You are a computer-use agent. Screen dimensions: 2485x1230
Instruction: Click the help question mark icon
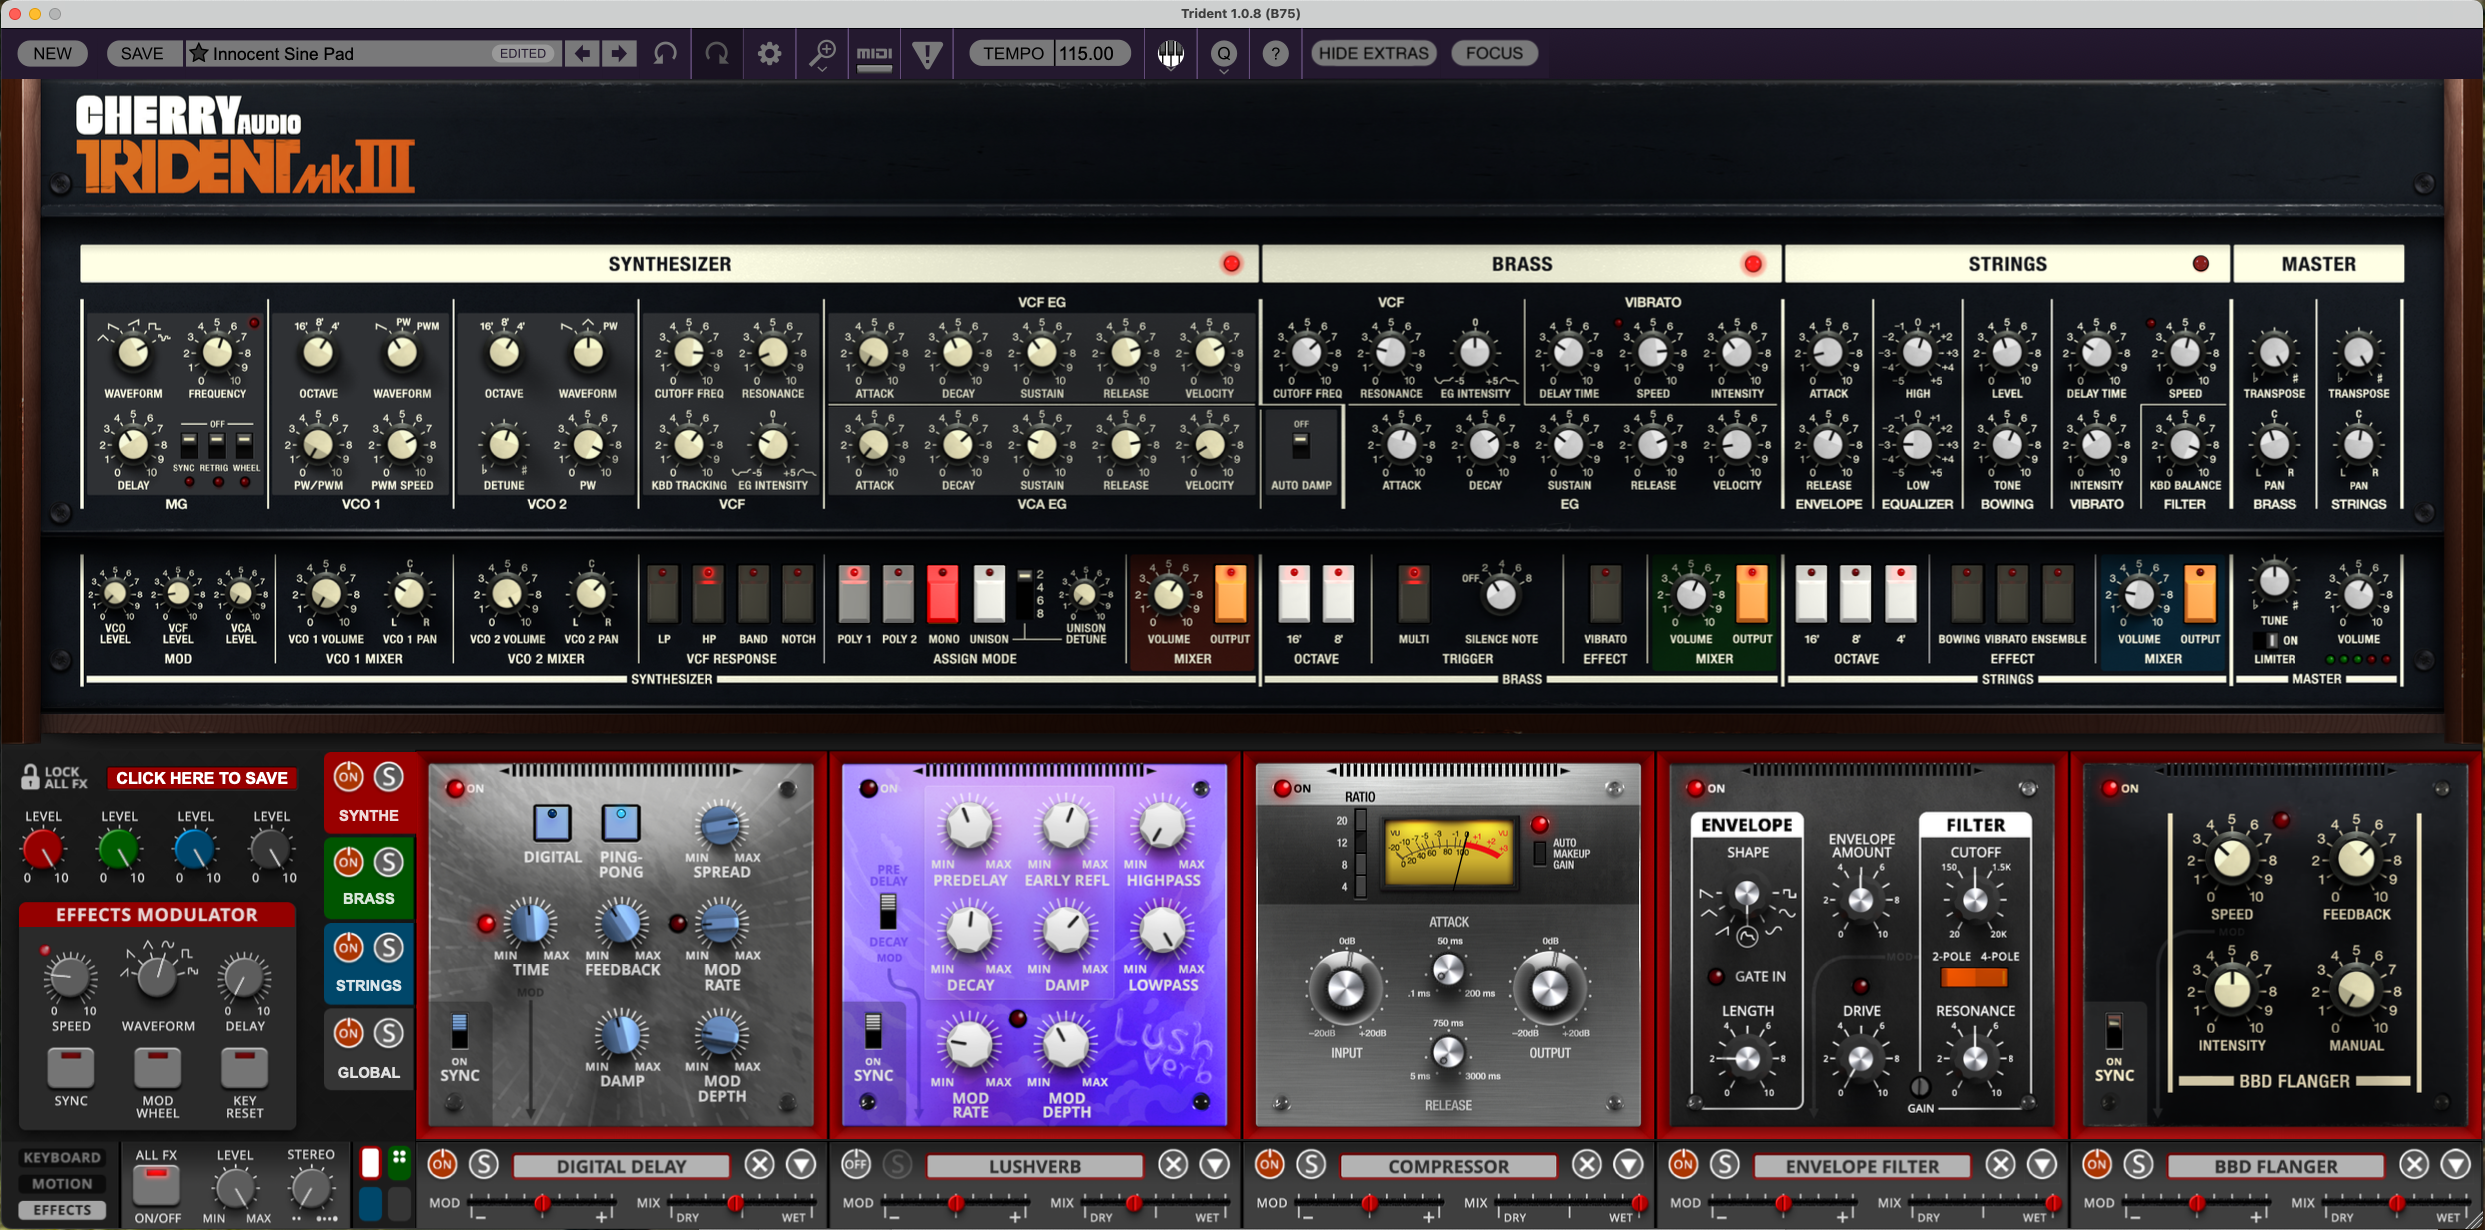pos(1275,53)
